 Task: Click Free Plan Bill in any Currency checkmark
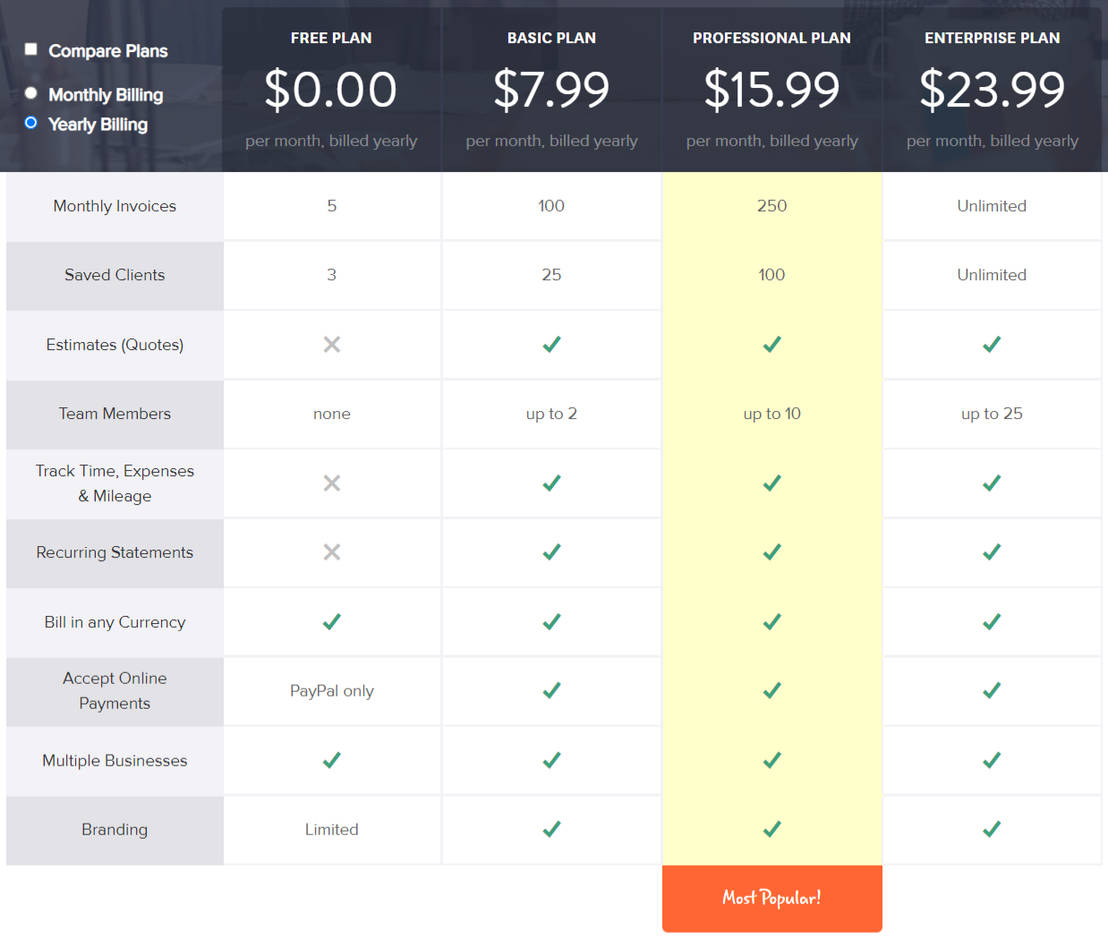[332, 621]
